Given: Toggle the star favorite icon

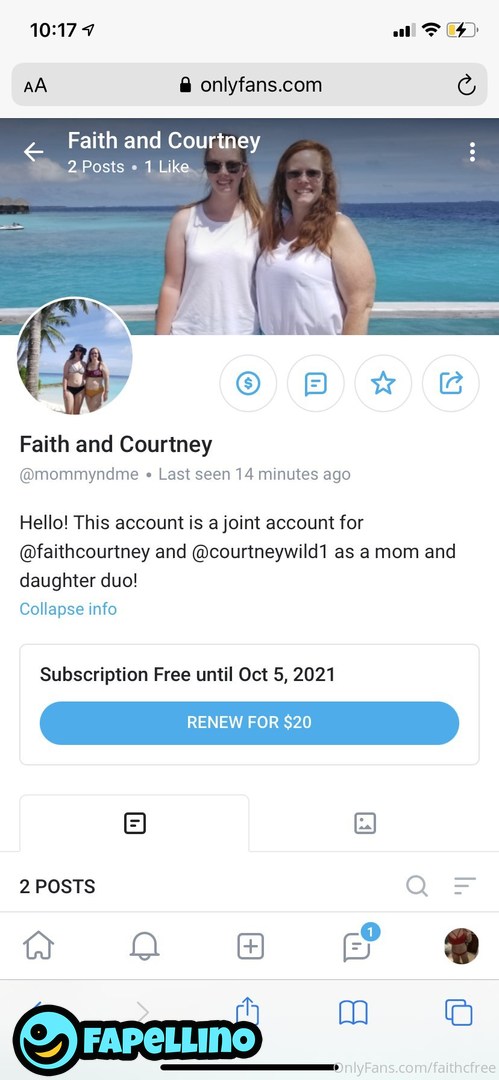Looking at the screenshot, I should click(x=383, y=384).
